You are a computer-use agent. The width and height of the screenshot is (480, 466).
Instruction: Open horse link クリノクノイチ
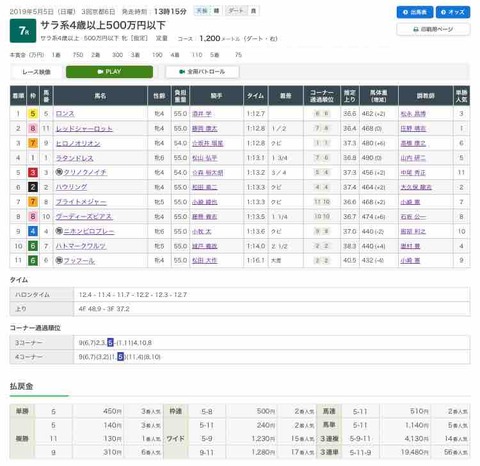(85, 172)
